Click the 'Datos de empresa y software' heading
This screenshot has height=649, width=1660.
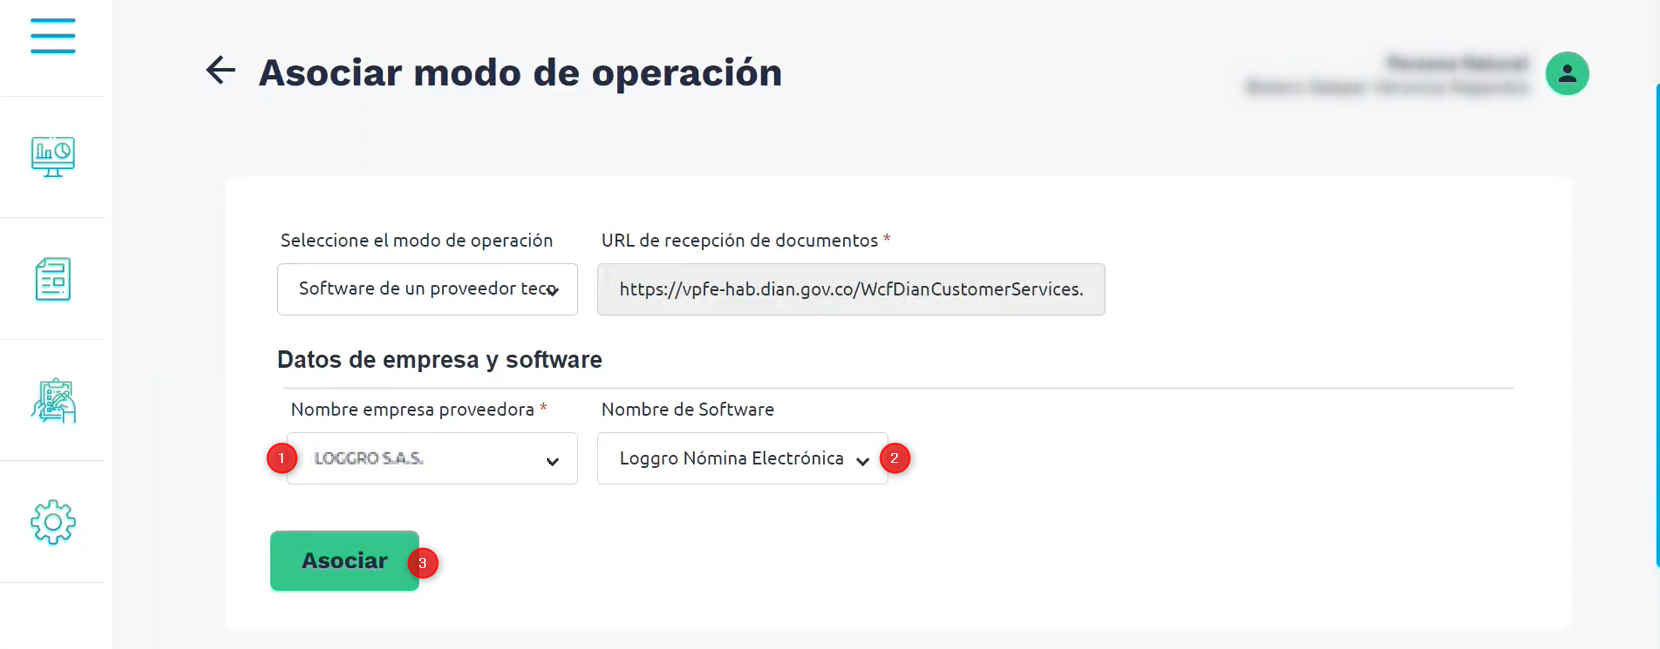[x=439, y=360]
